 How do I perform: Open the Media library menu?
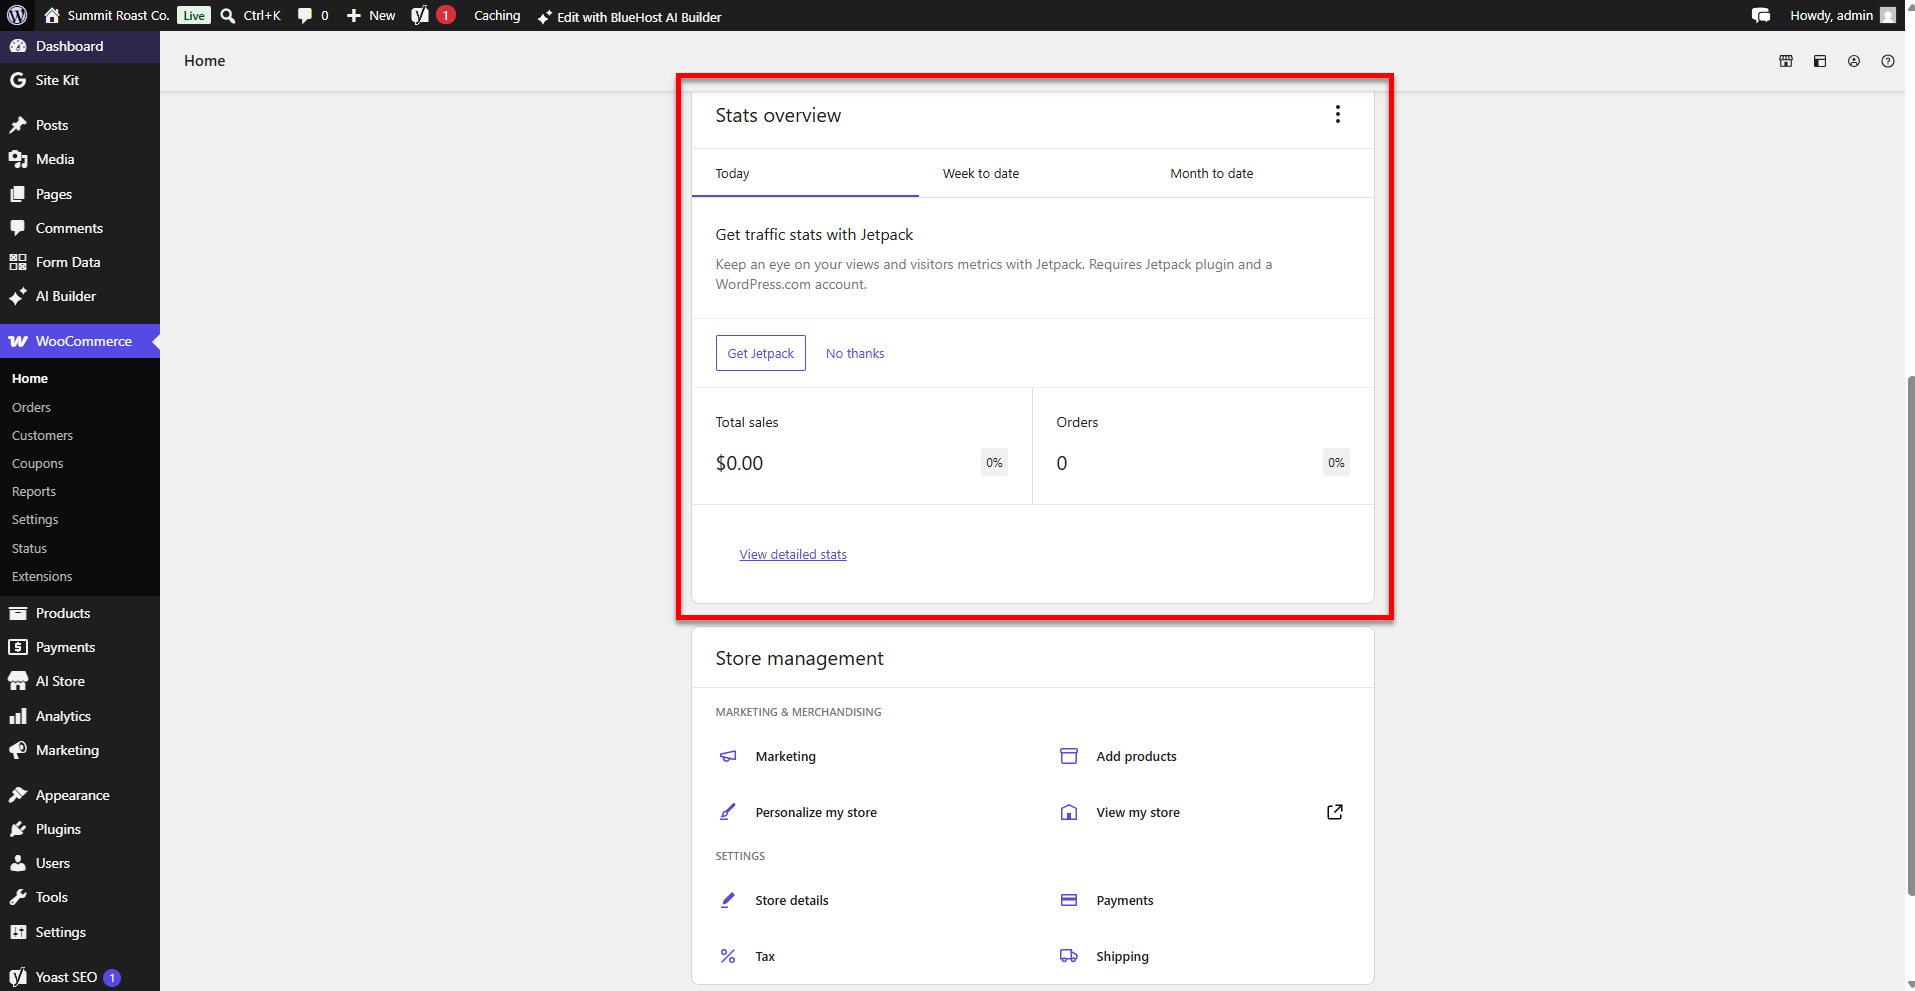tap(80, 159)
